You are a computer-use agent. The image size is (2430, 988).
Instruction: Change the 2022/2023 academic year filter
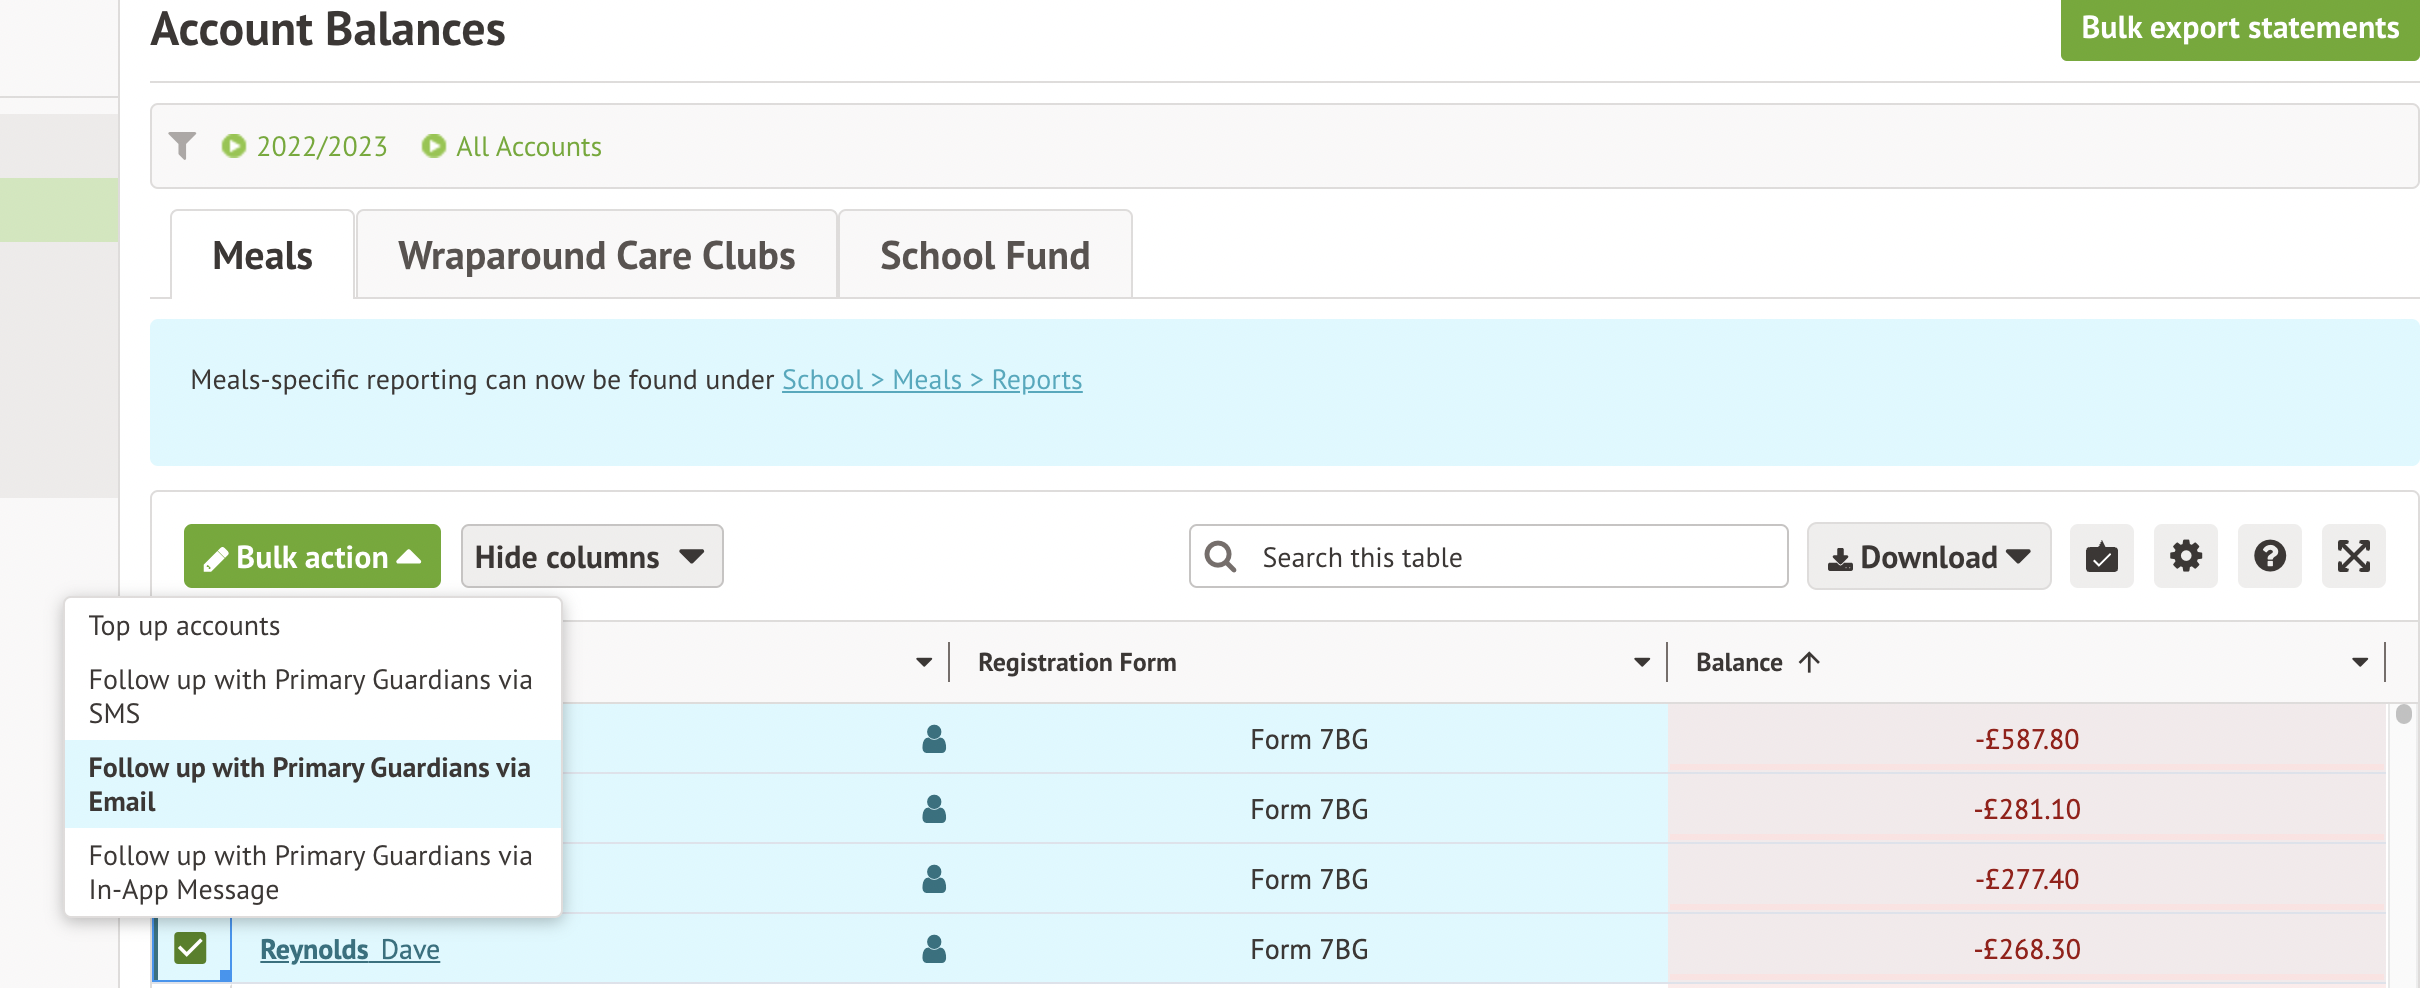point(305,146)
